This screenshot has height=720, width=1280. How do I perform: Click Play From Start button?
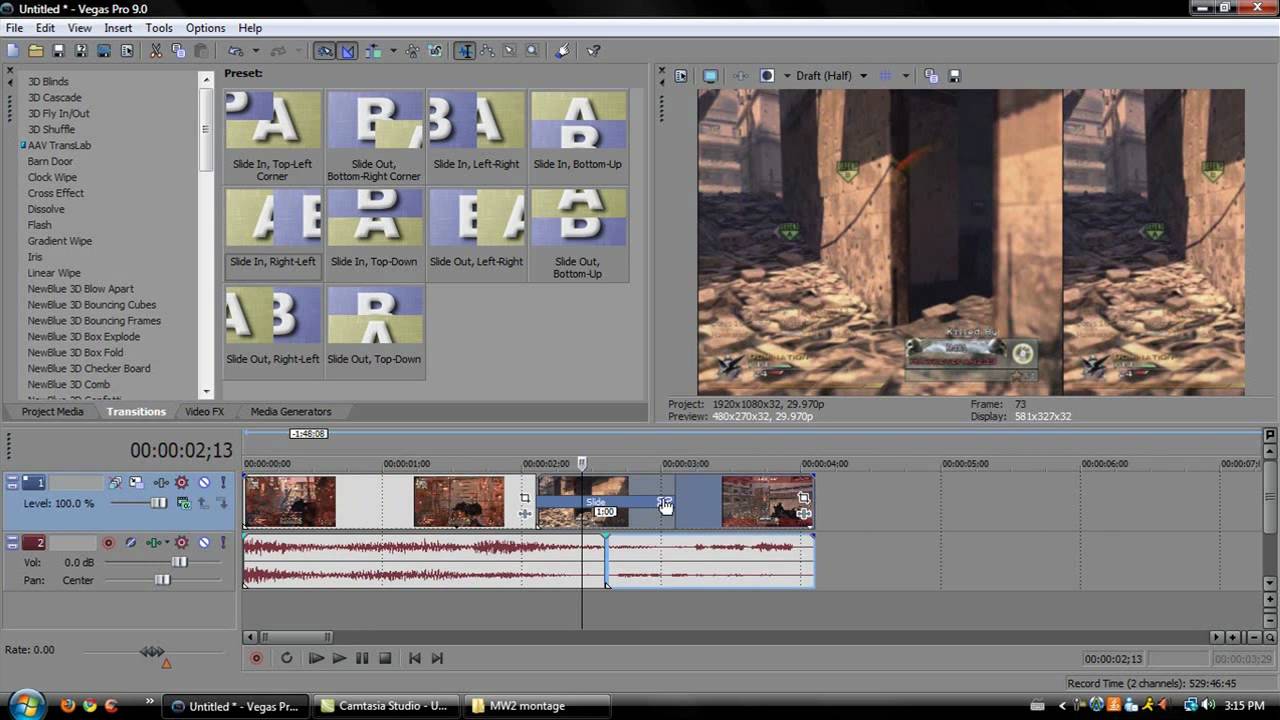(316, 658)
